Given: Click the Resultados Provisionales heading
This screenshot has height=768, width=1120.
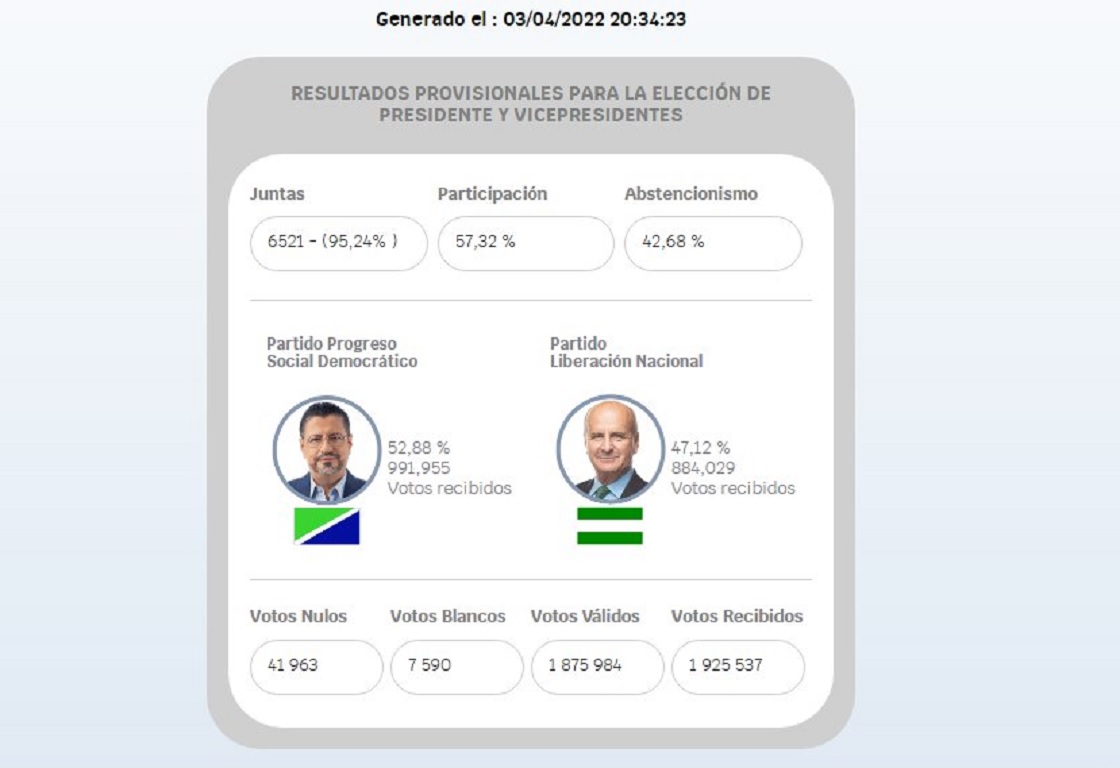Looking at the screenshot, I should click(x=531, y=104).
